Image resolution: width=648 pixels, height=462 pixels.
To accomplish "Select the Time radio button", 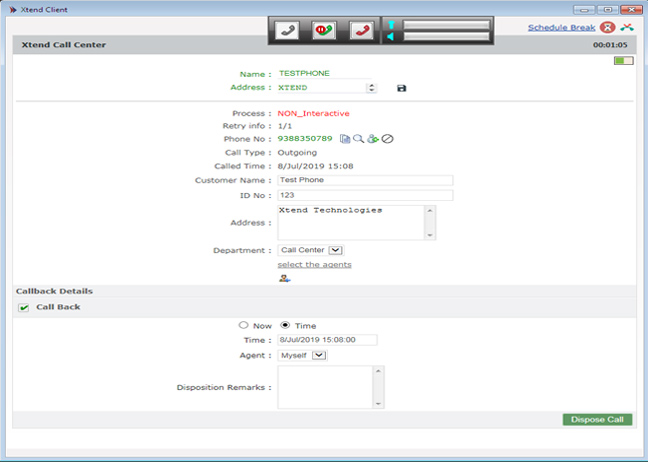I will coord(285,325).
